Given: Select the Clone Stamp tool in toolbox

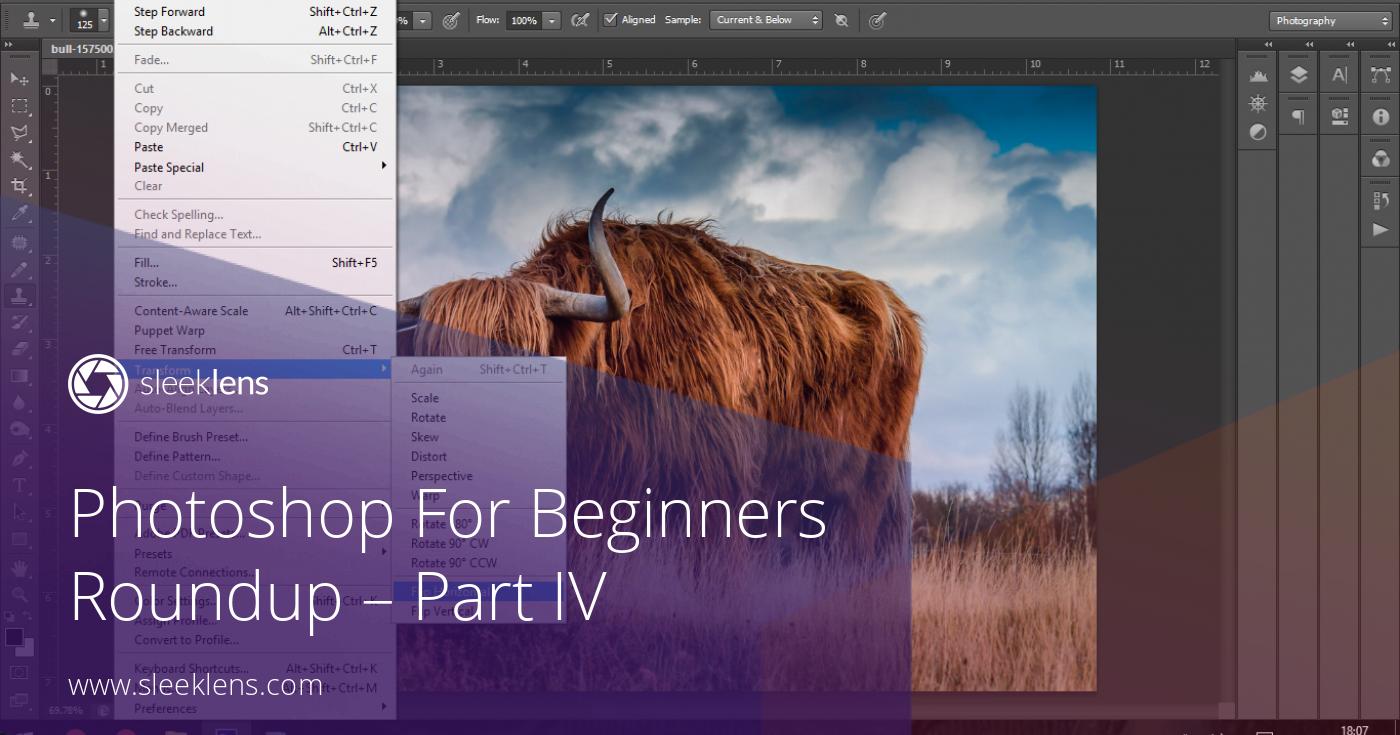Looking at the screenshot, I should [19, 296].
